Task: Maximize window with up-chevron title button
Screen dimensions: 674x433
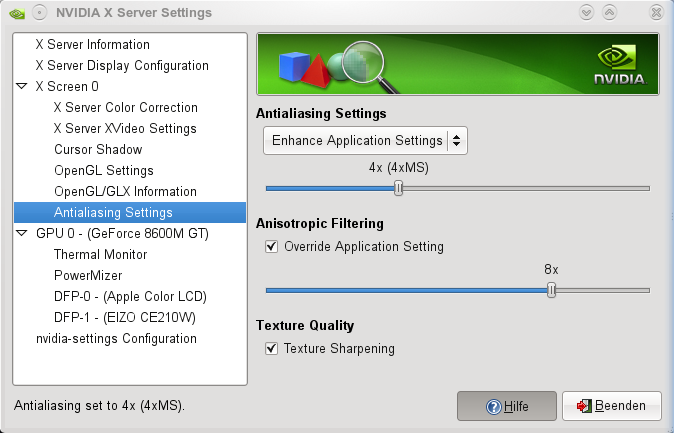Action: tap(609, 12)
